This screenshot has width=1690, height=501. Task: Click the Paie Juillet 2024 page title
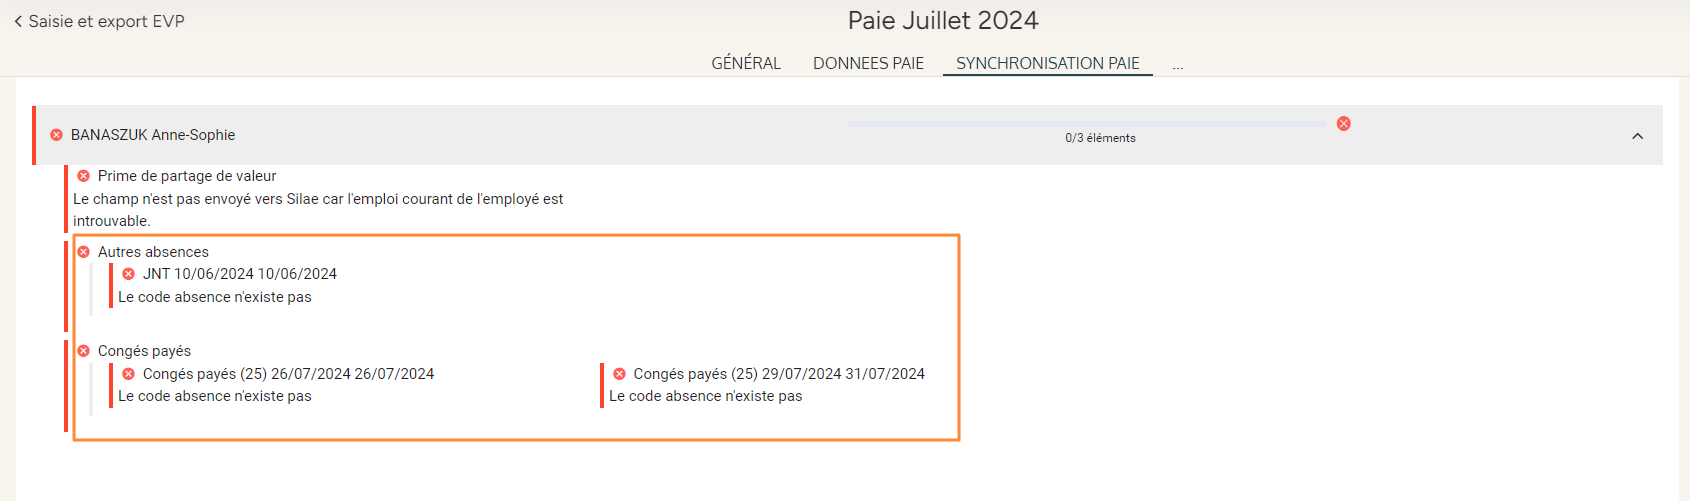click(x=942, y=21)
